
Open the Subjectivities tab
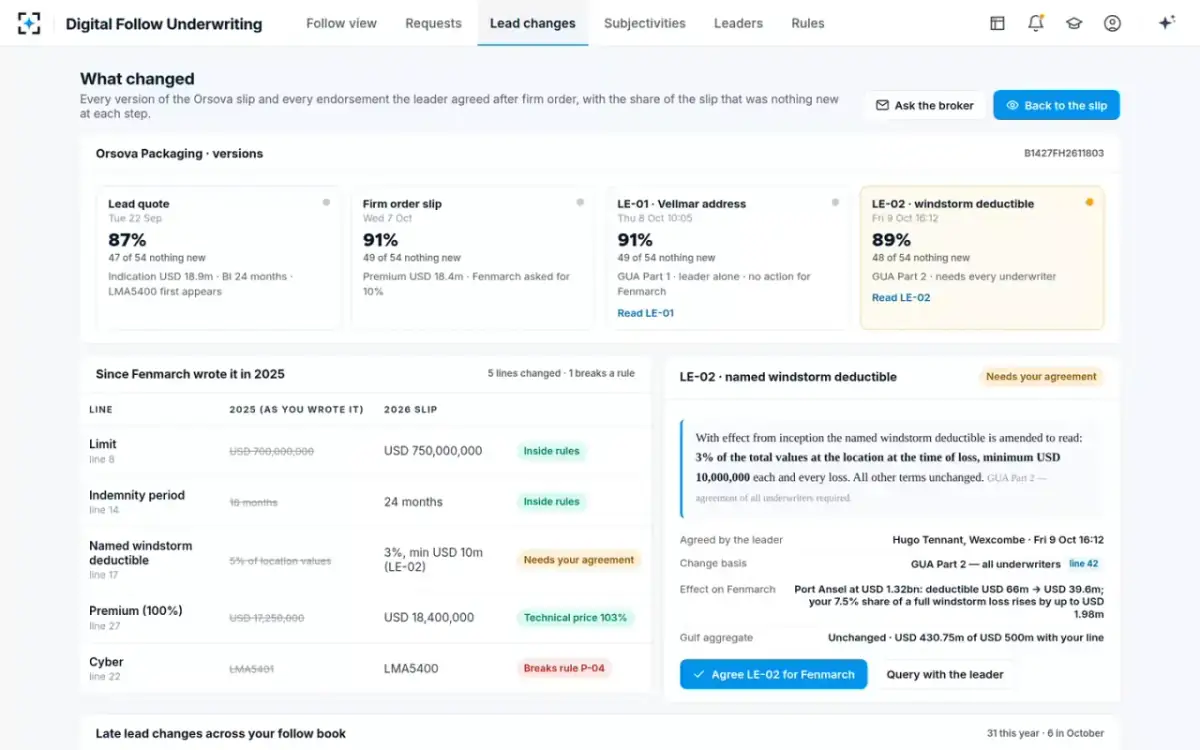click(x=645, y=23)
